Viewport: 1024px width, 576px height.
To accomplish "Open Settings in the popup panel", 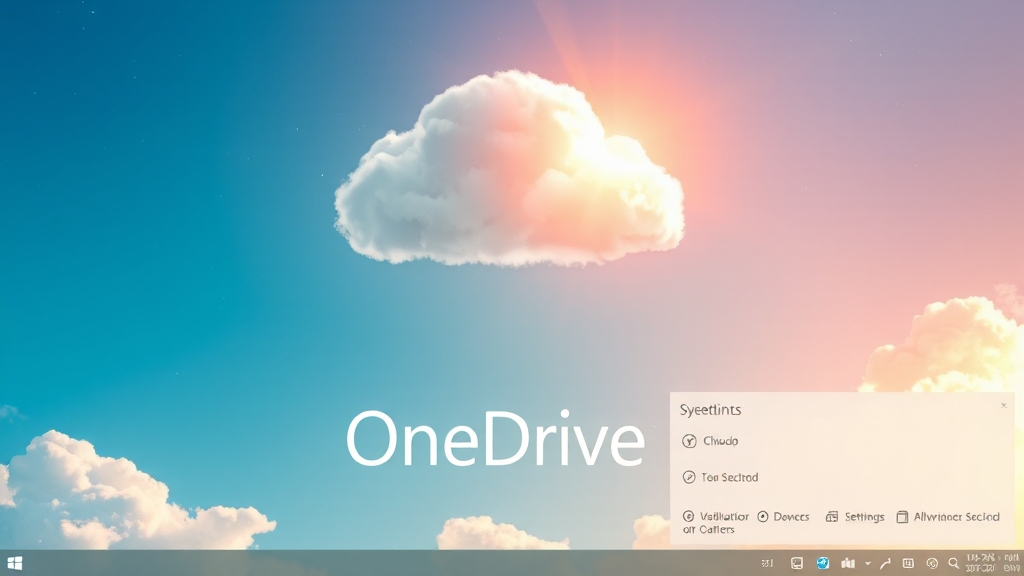I will coord(864,517).
